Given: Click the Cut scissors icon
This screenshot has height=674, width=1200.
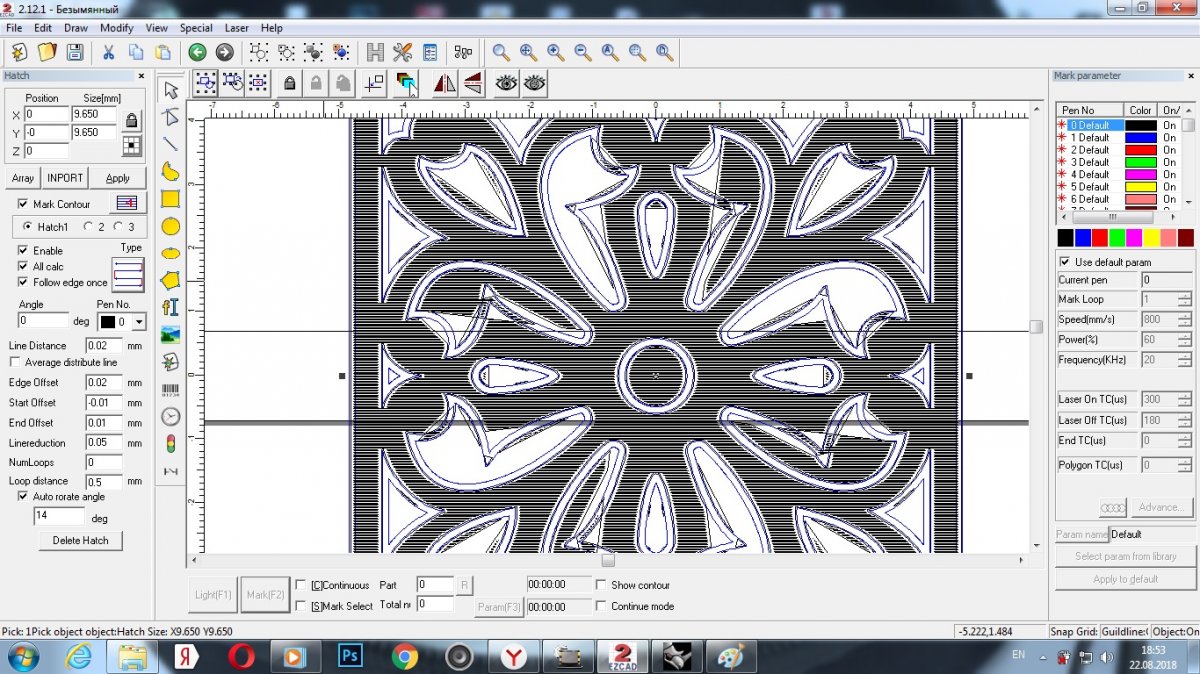Looking at the screenshot, I should pyautogui.click(x=107, y=52).
